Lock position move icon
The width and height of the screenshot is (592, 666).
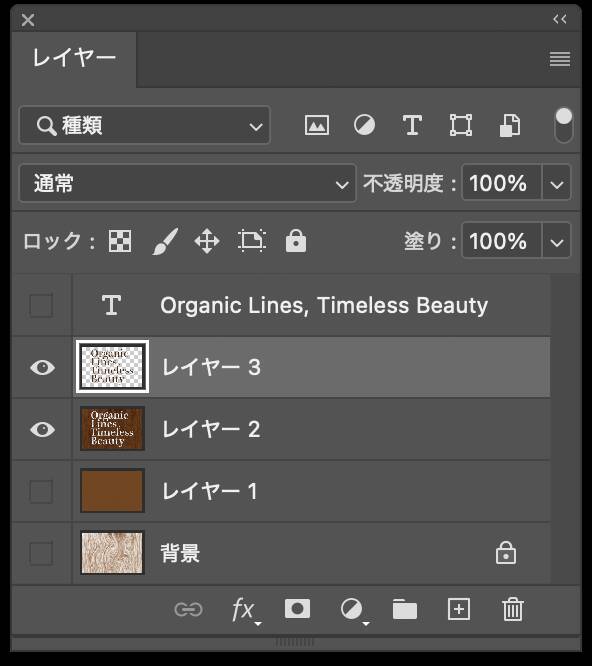(207, 241)
